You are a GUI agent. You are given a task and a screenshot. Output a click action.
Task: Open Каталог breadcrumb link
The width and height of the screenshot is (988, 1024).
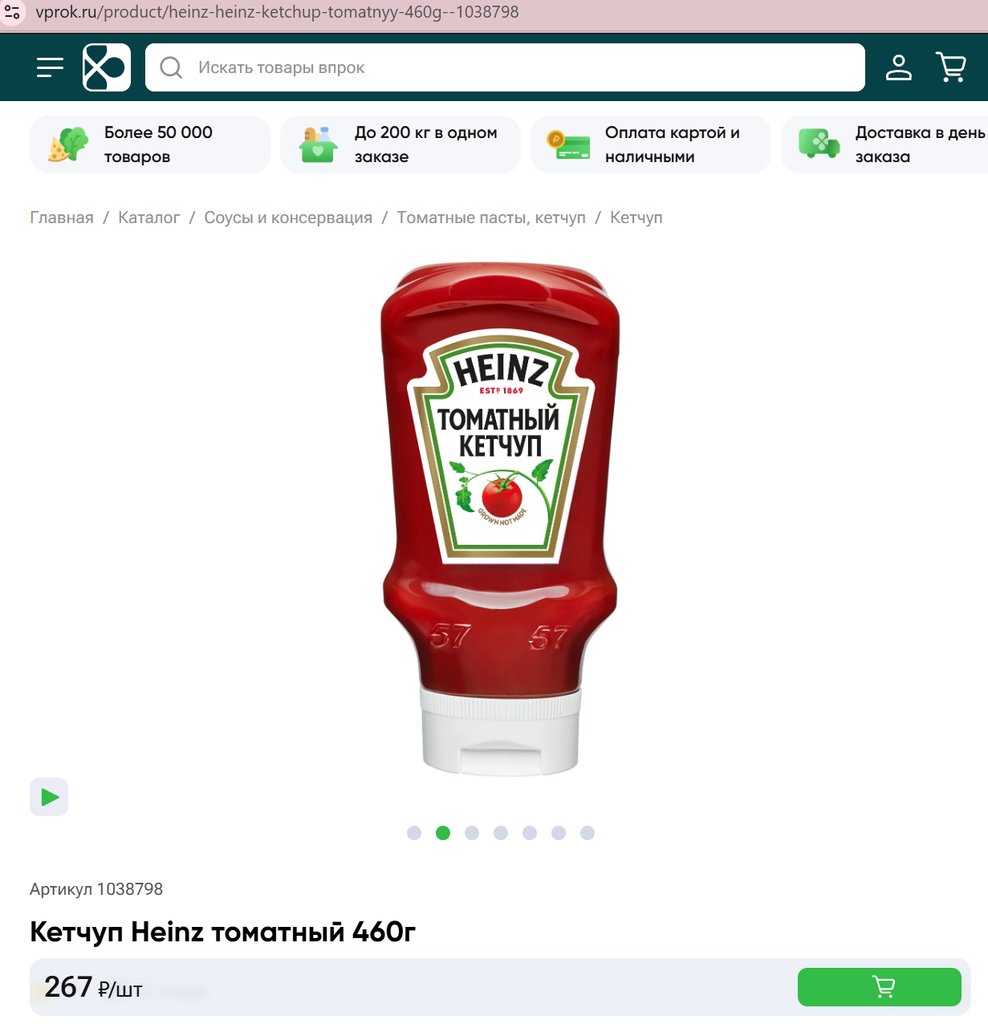click(x=149, y=217)
